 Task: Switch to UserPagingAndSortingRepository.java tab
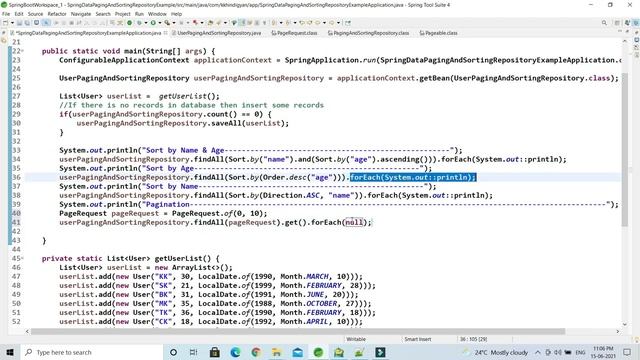216,33
